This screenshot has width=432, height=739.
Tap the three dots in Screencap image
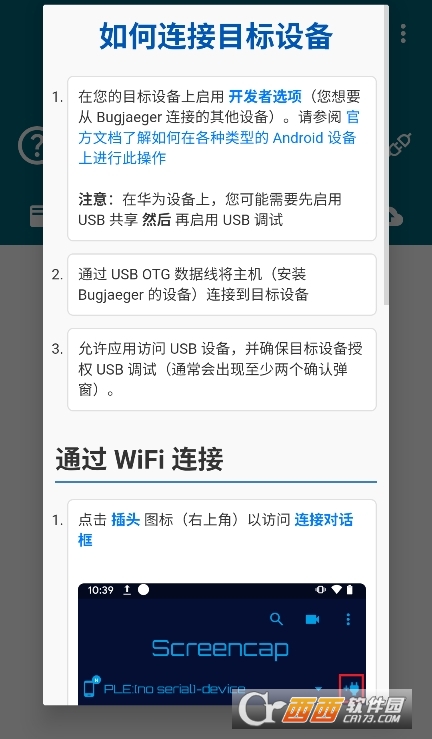coord(348,619)
